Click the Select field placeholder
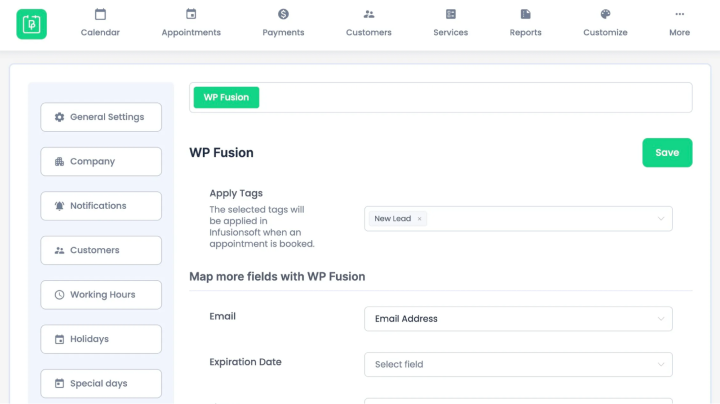 (x=399, y=365)
